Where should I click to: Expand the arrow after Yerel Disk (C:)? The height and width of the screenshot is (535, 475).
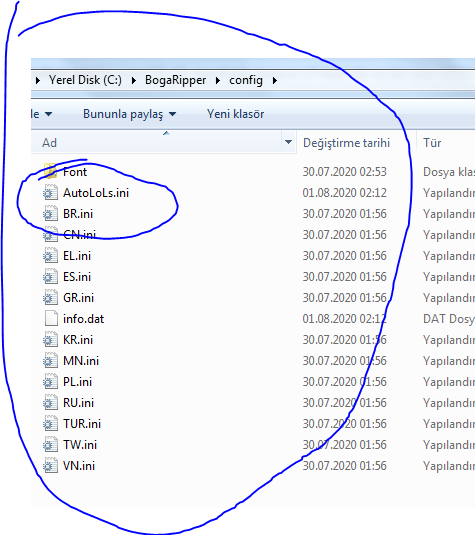pyautogui.click(x=134, y=81)
